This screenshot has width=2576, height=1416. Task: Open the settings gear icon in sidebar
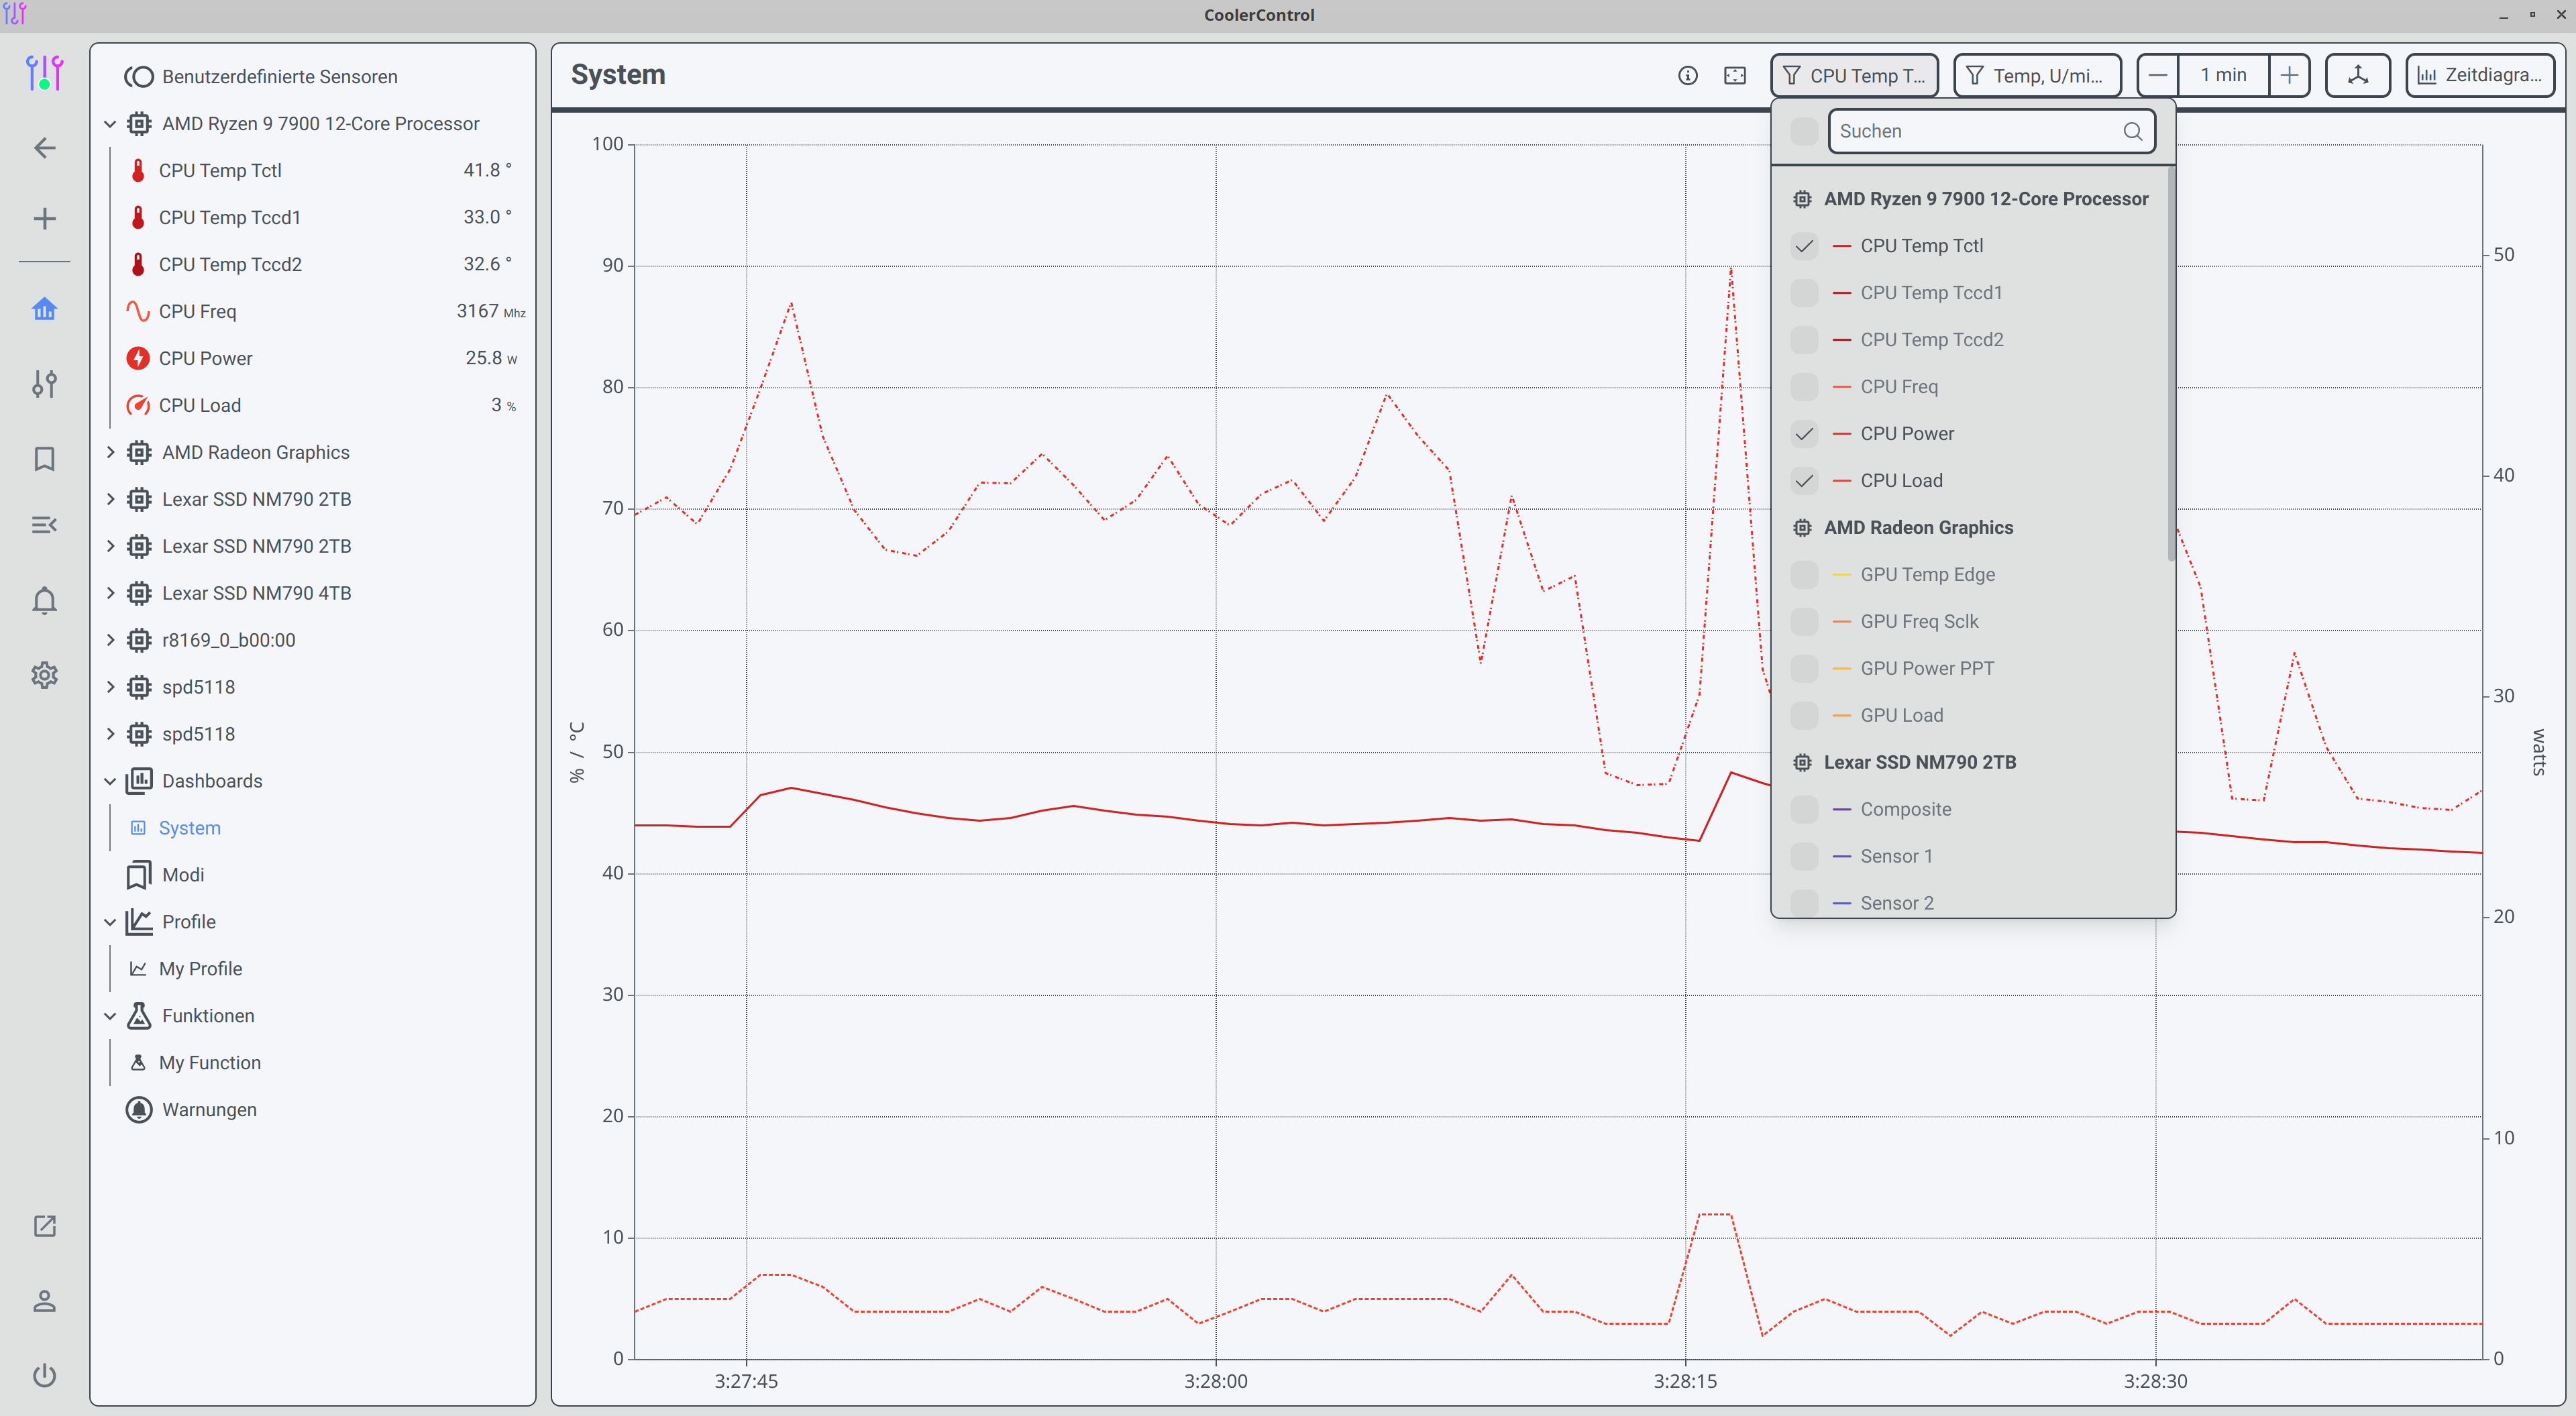pyautogui.click(x=44, y=675)
